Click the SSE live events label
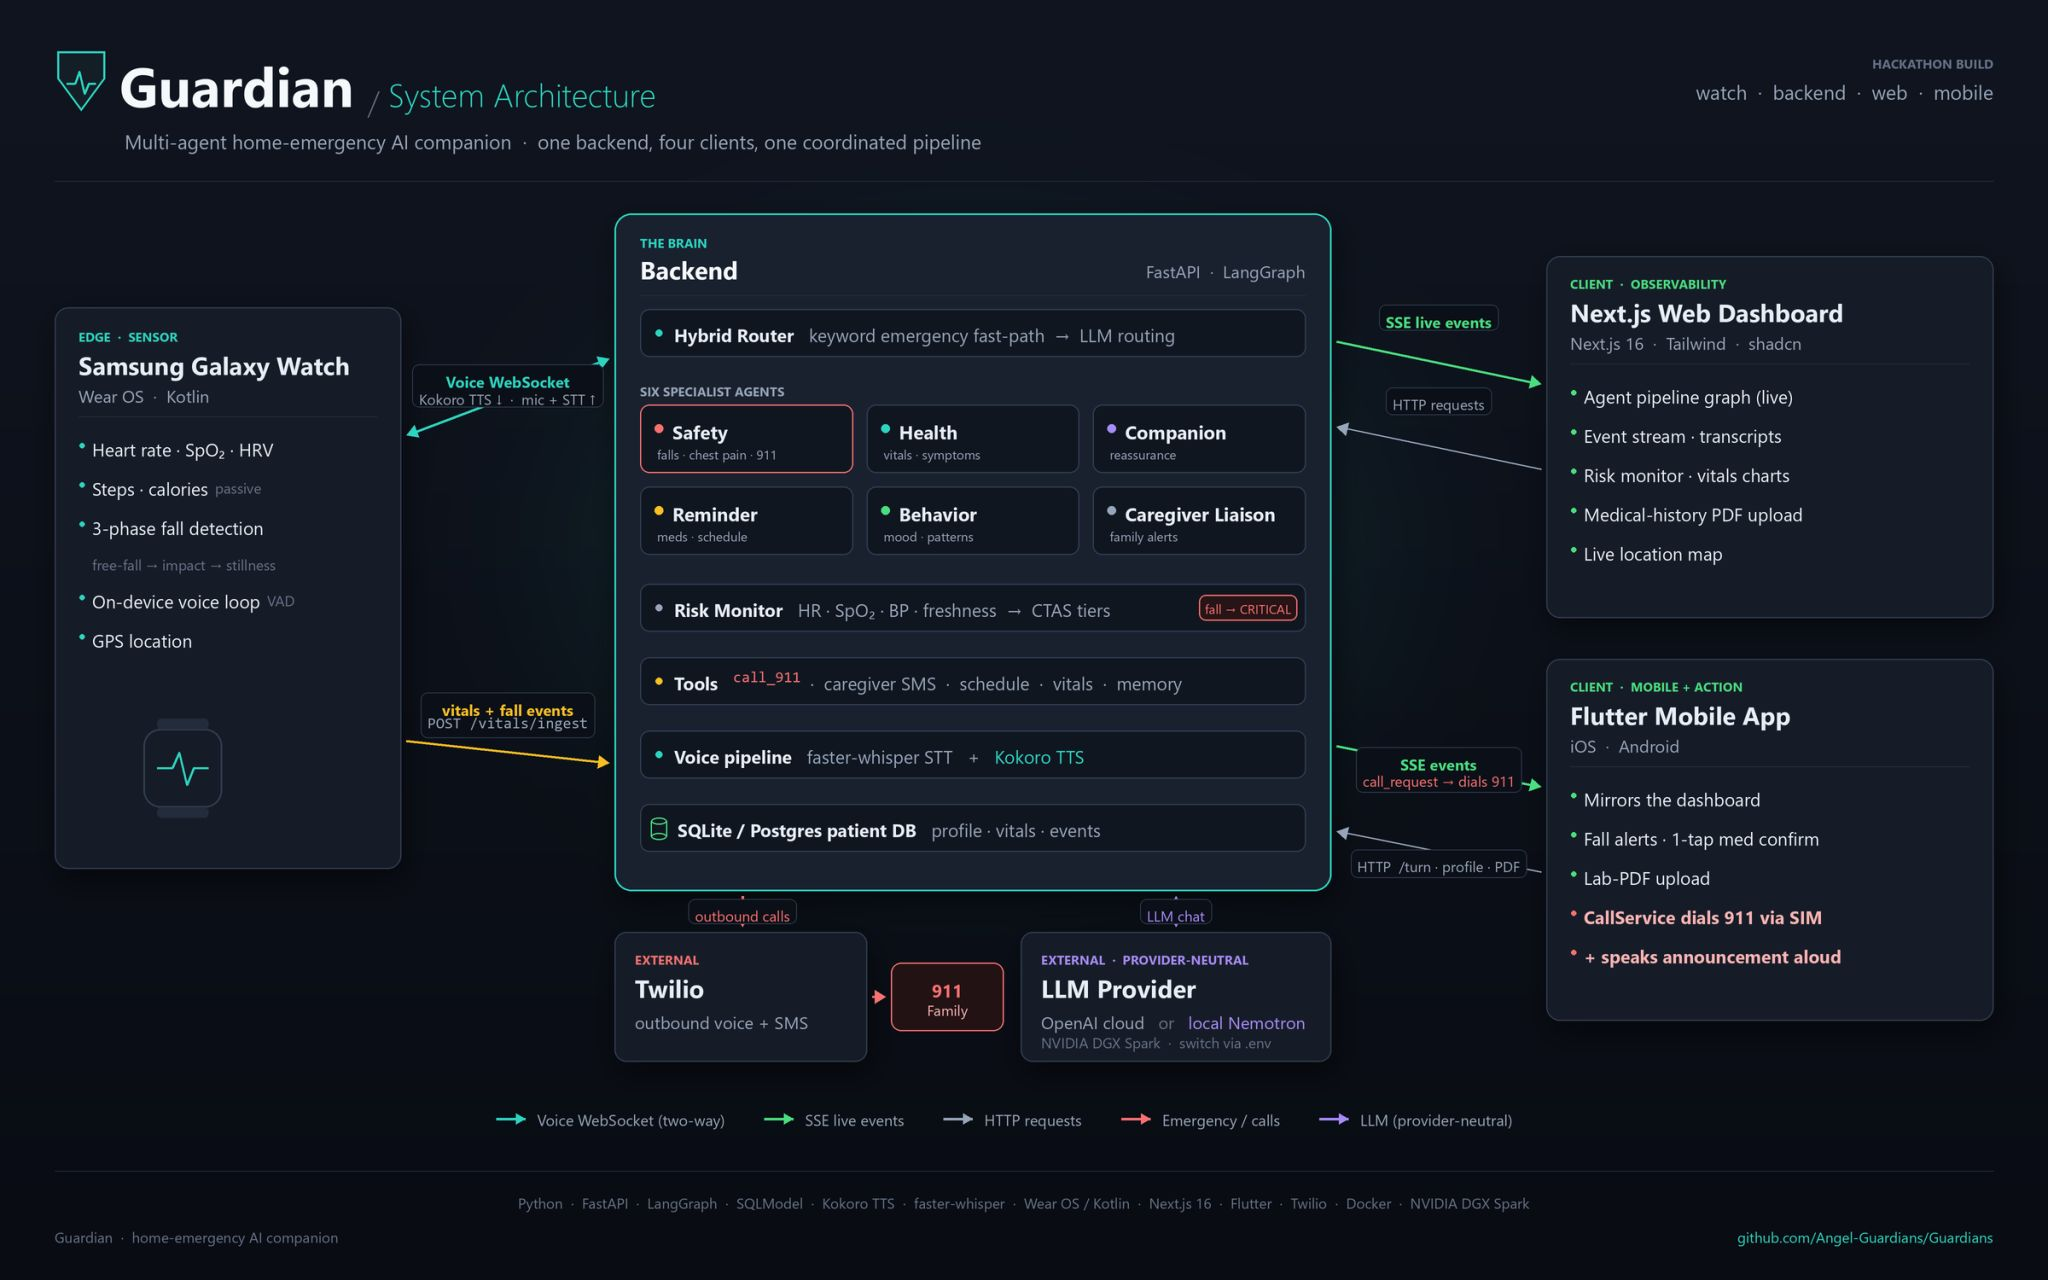Image resolution: width=2048 pixels, height=1280 pixels. point(1438,320)
